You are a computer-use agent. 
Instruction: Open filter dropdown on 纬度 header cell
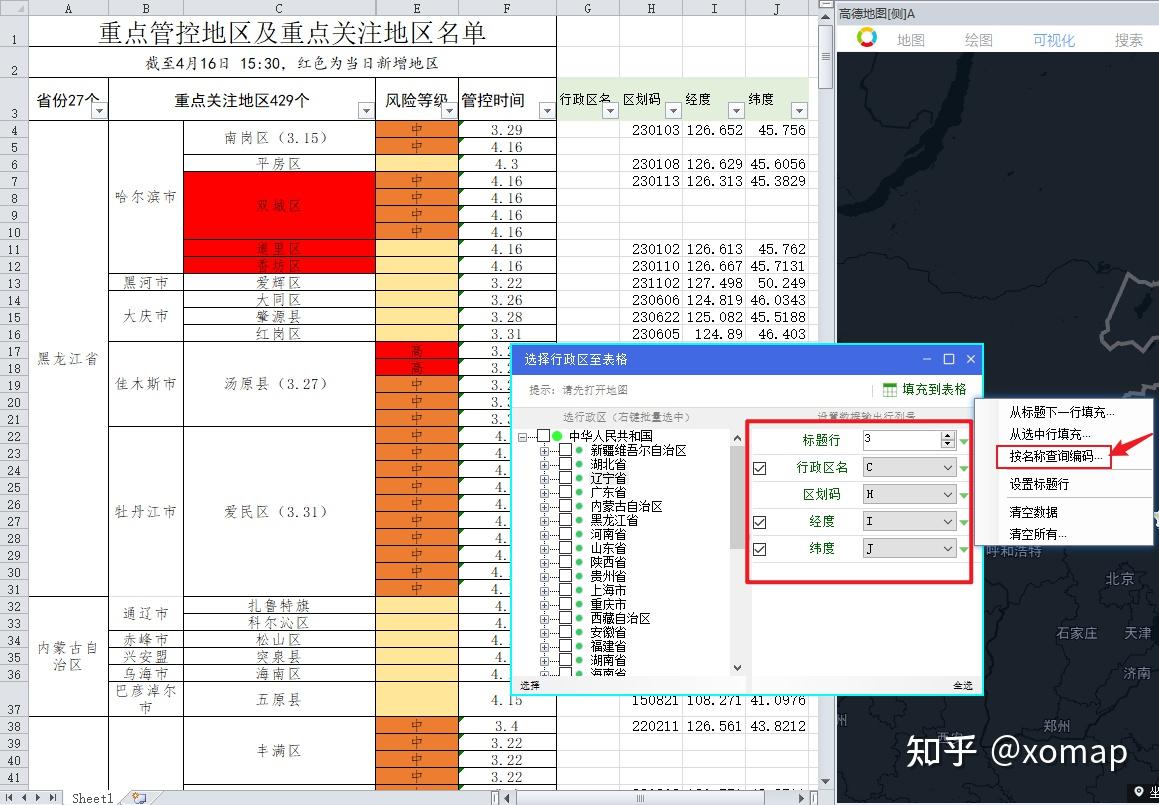799,111
